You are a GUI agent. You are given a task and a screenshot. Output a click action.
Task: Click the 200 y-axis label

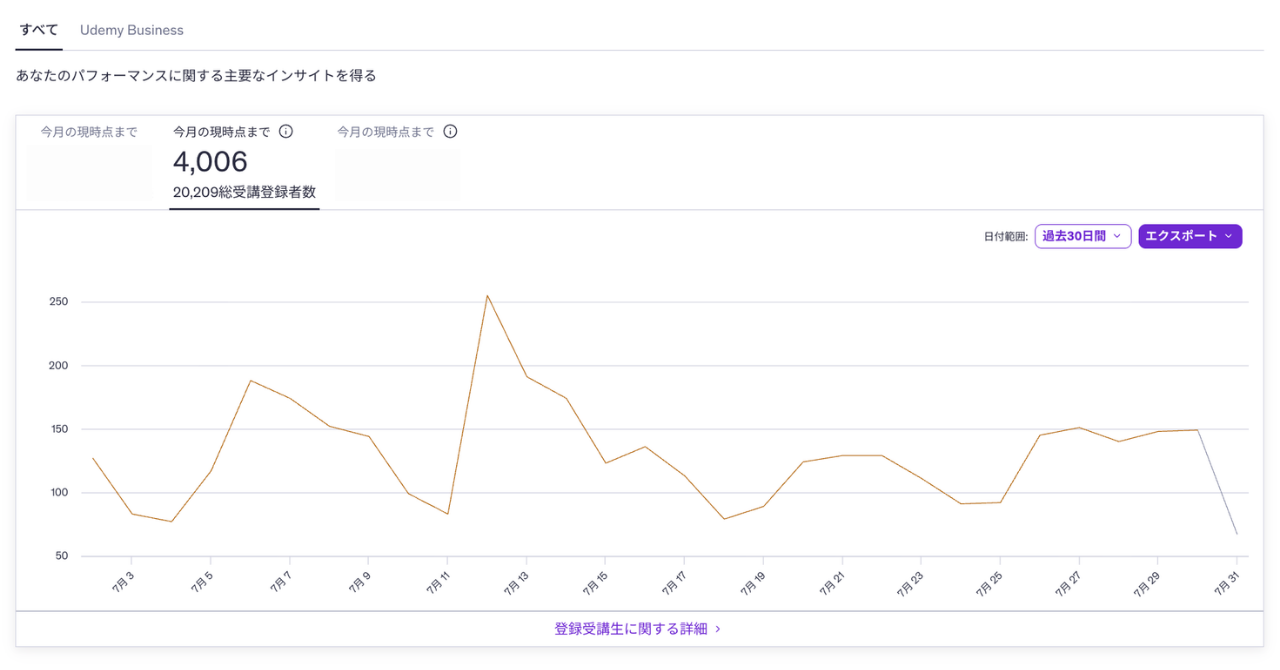(58, 366)
